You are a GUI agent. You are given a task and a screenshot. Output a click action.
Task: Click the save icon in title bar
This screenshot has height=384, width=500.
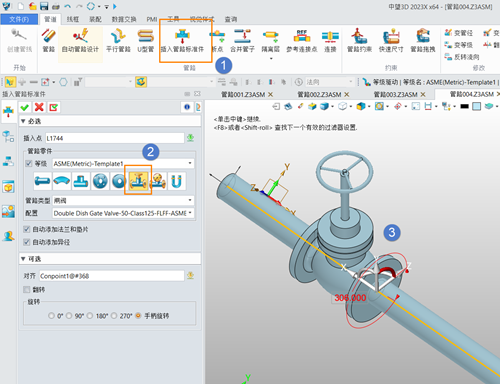click(x=44, y=6)
